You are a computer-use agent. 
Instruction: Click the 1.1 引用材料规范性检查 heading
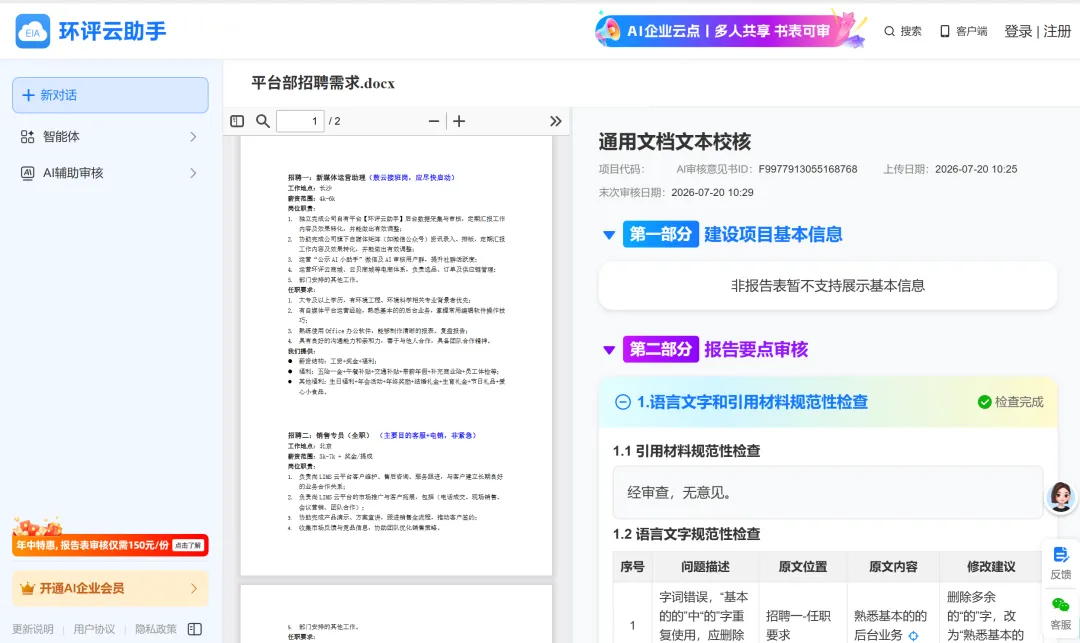point(686,452)
